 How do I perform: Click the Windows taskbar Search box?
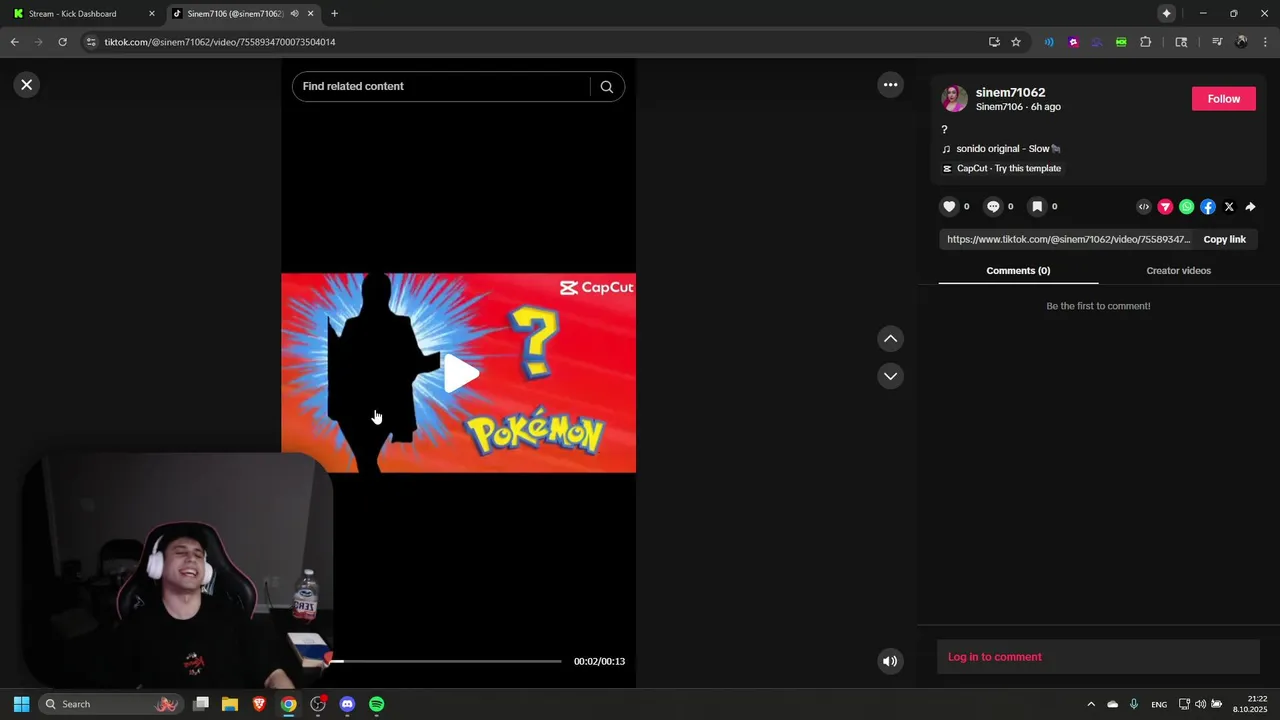coord(111,704)
